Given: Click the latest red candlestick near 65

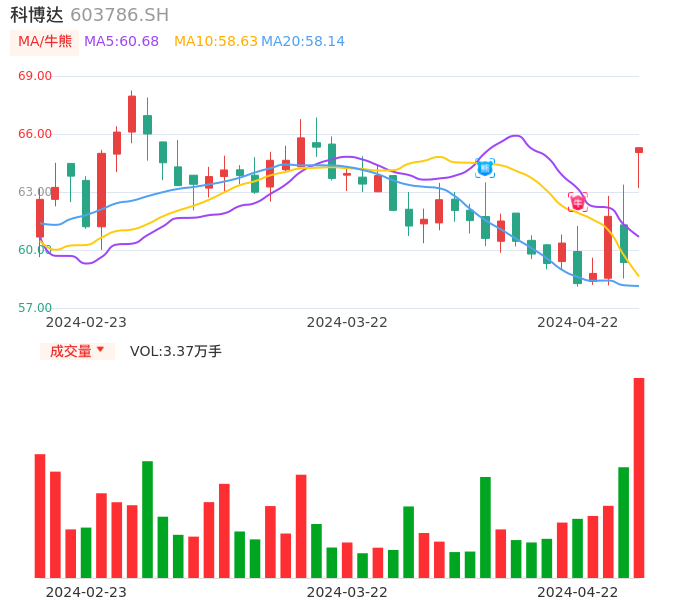Looking at the screenshot, I should (639, 150).
